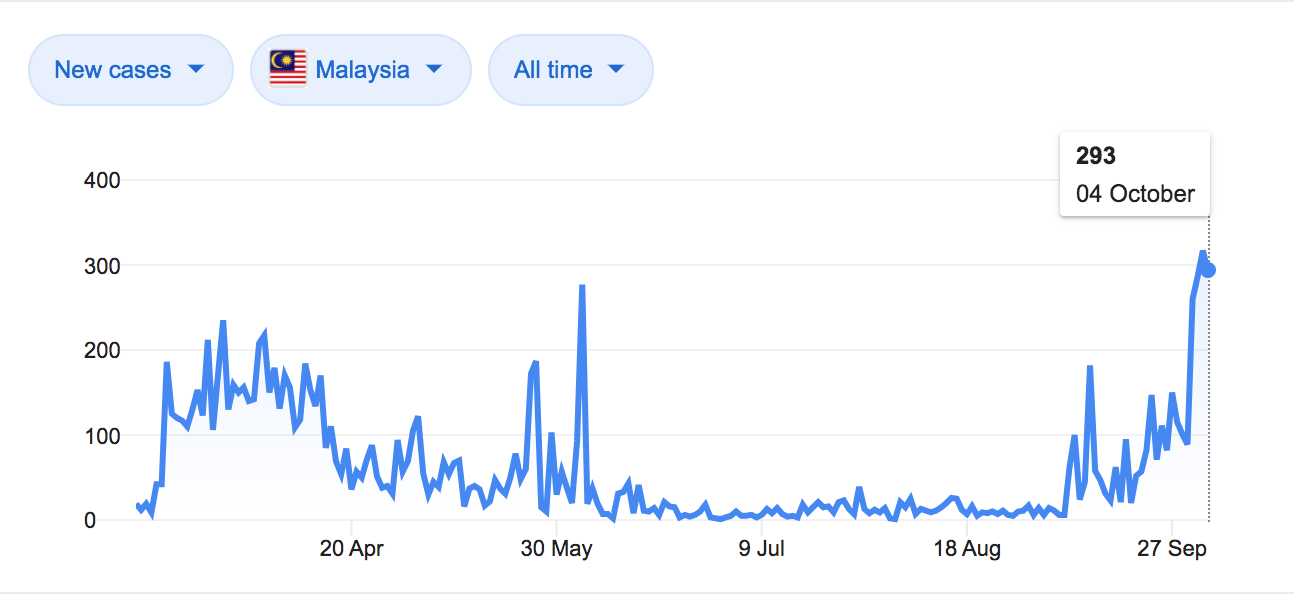Click the New cases dropdown arrow
Screen dimensions: 1294x598
click(x=196, y=69)
